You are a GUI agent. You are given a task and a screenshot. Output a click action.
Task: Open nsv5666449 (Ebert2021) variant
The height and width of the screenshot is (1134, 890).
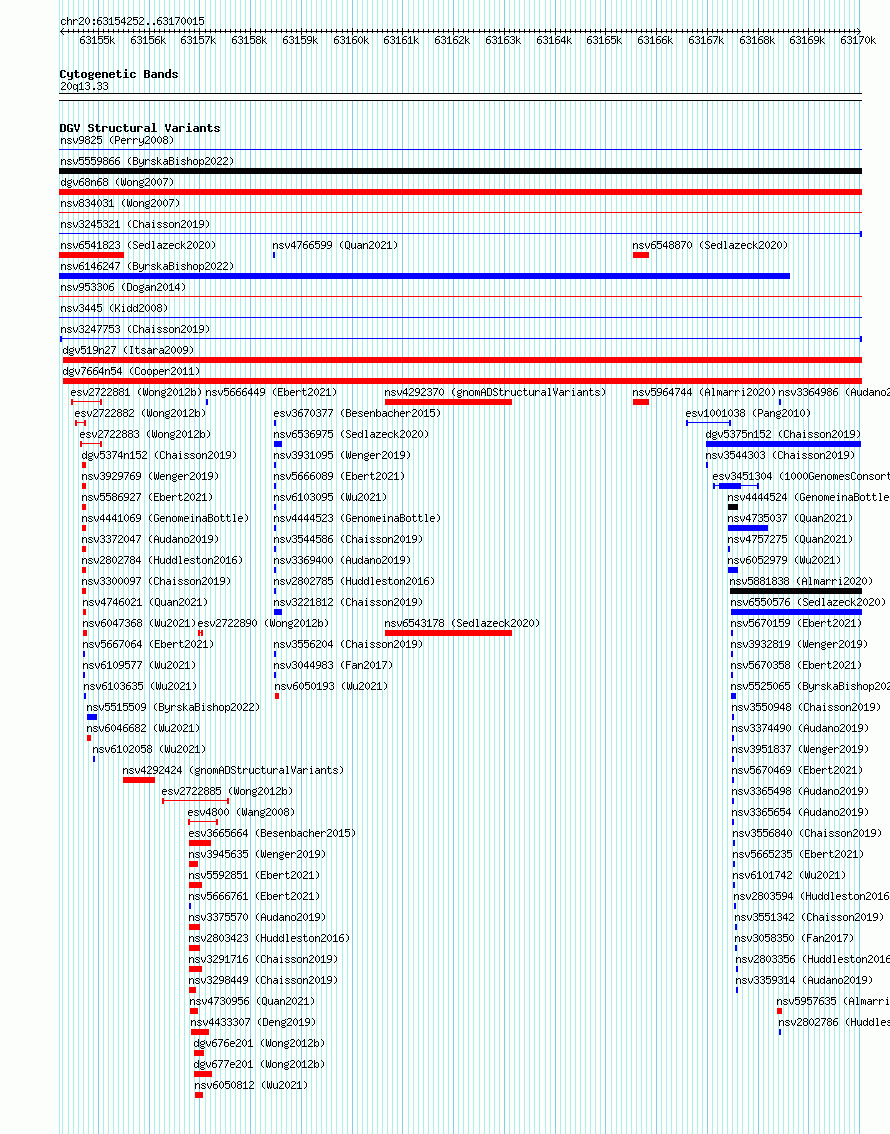click(271, 392)
